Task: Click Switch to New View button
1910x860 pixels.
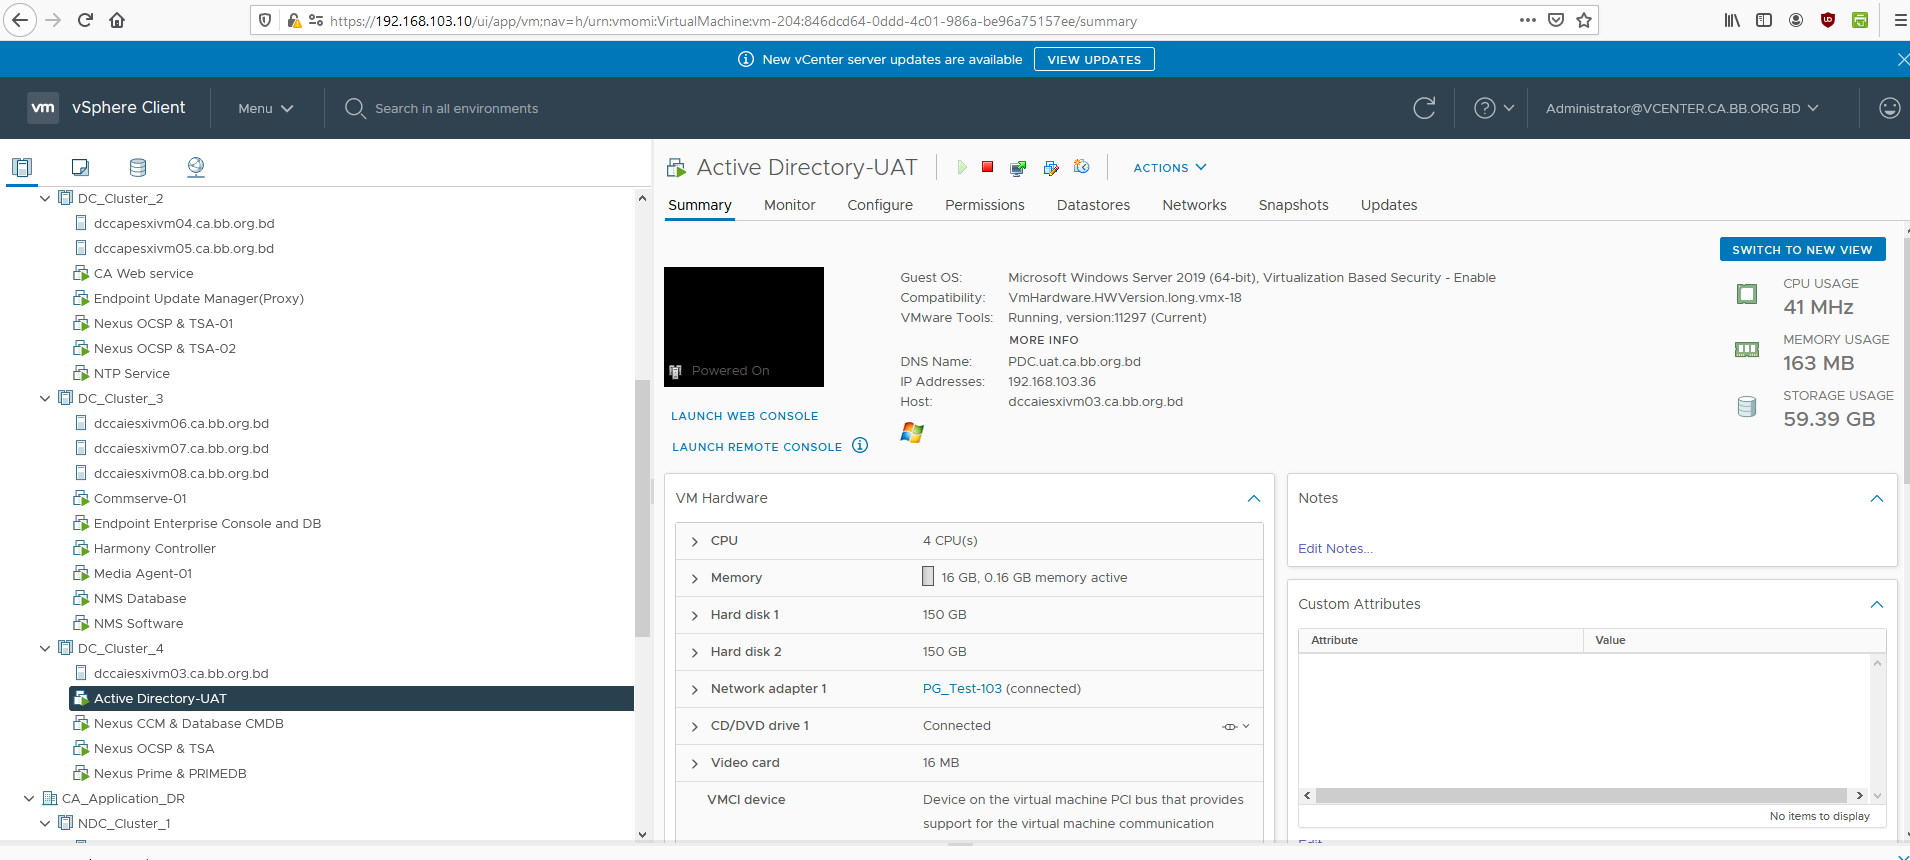Action: point(1802,249)
